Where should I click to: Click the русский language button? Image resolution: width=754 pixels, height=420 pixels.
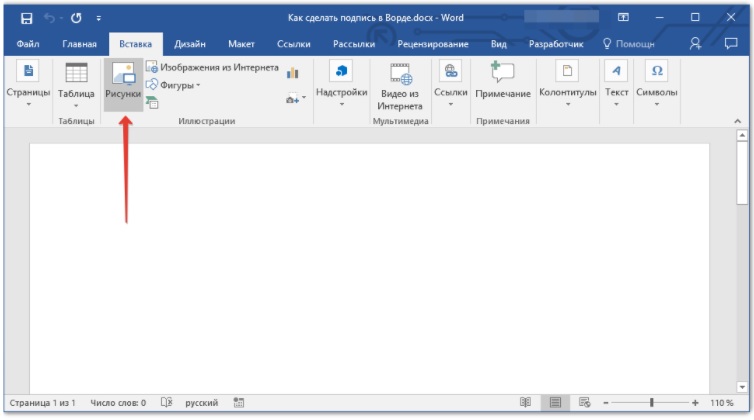[x=202, y=402]
